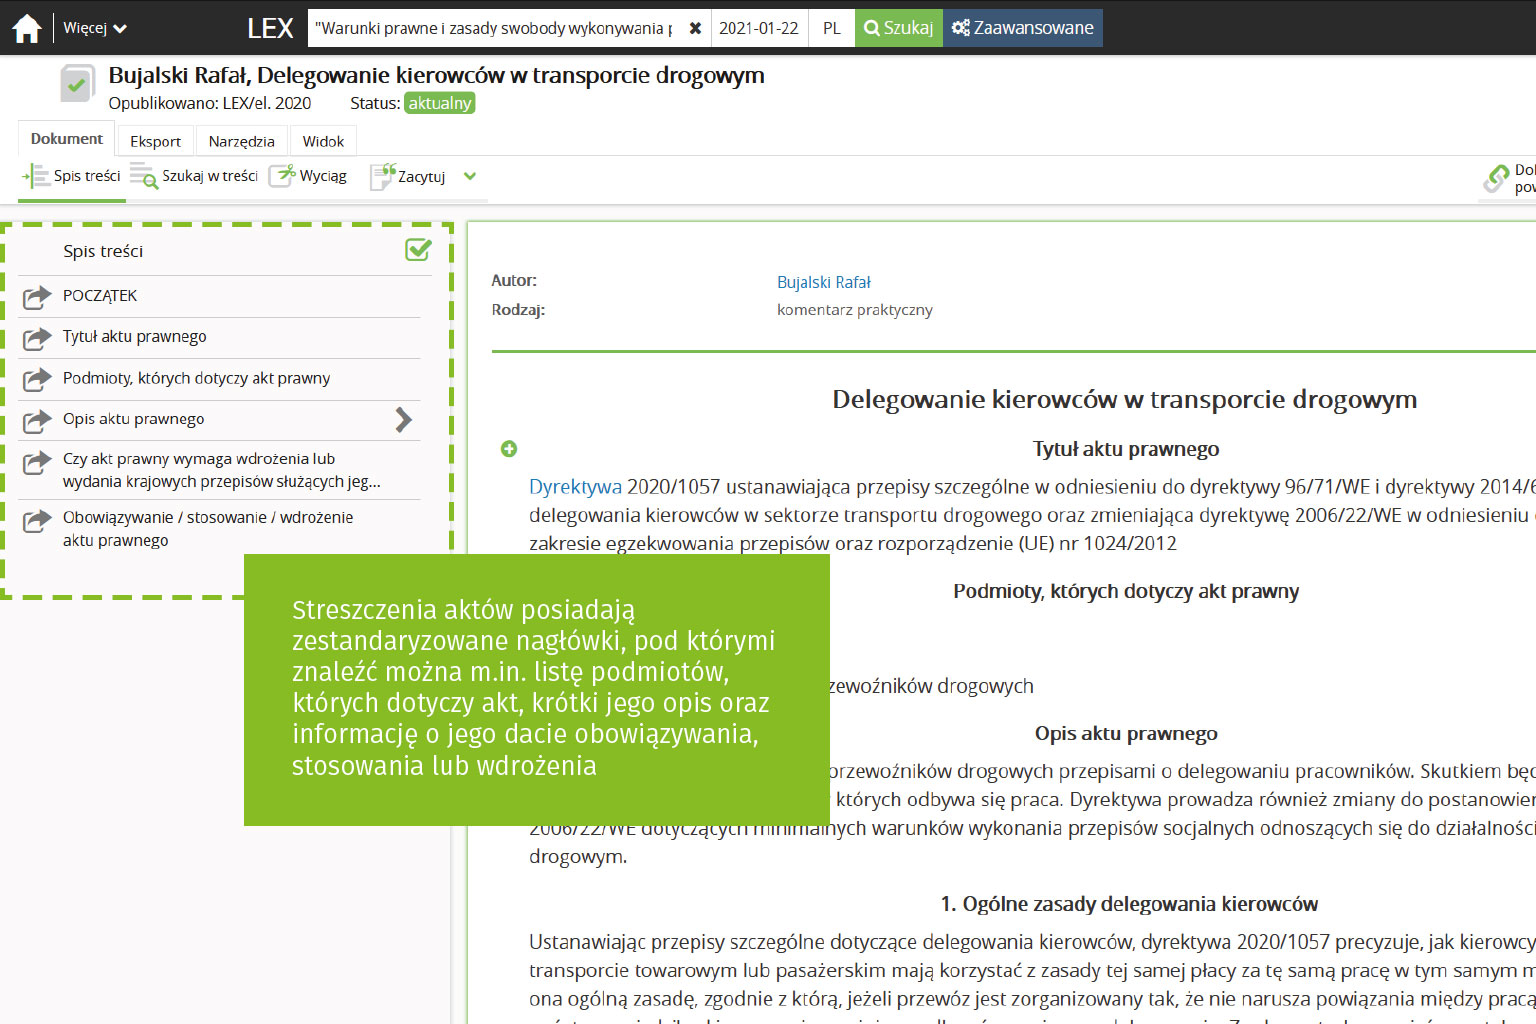Switch to the Eksport tab

click(x=155, y=141)
